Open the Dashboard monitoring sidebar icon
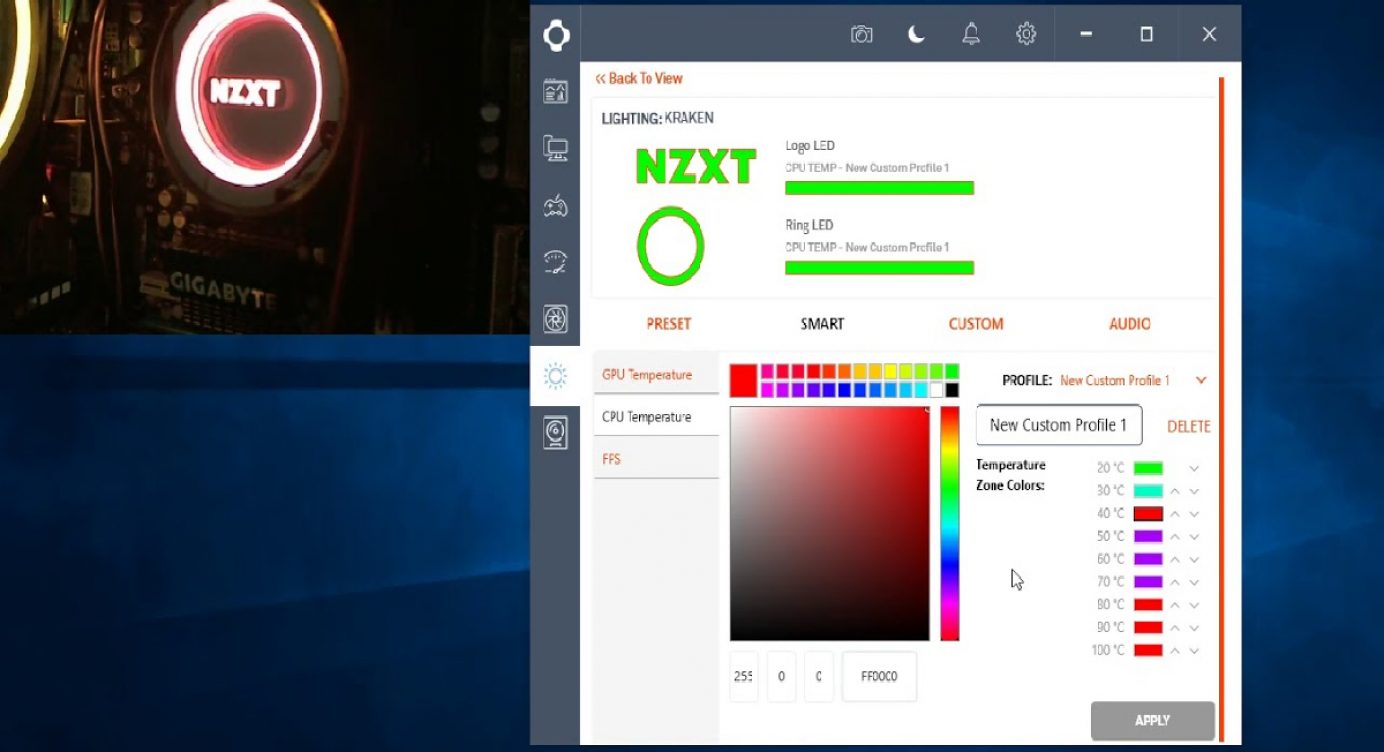 click(x=556, y=92)
